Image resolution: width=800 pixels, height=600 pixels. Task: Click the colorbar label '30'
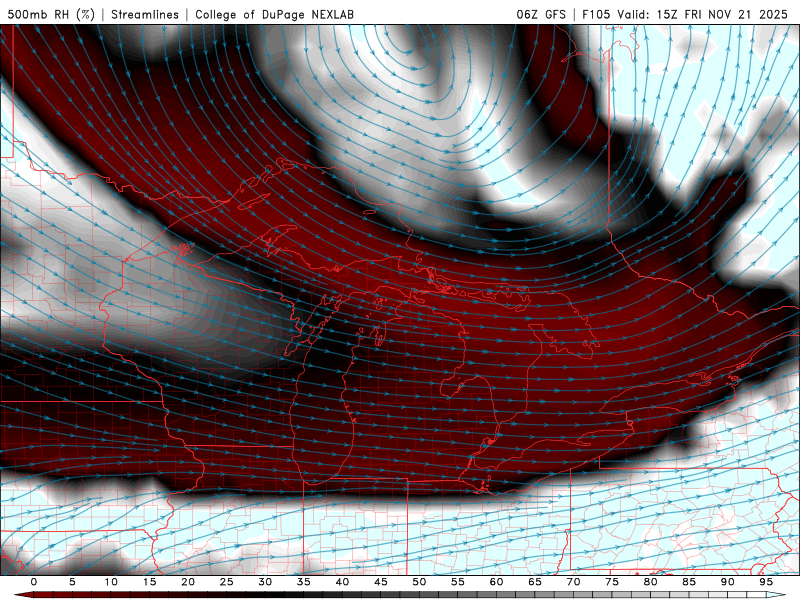[265, 582]
